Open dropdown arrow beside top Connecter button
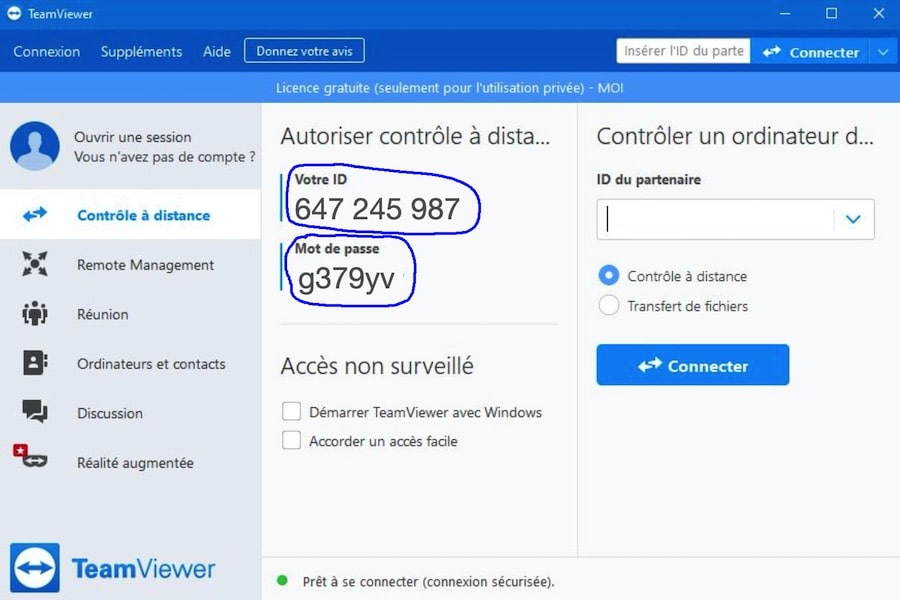The image size is (900, 600). (883, 52)
